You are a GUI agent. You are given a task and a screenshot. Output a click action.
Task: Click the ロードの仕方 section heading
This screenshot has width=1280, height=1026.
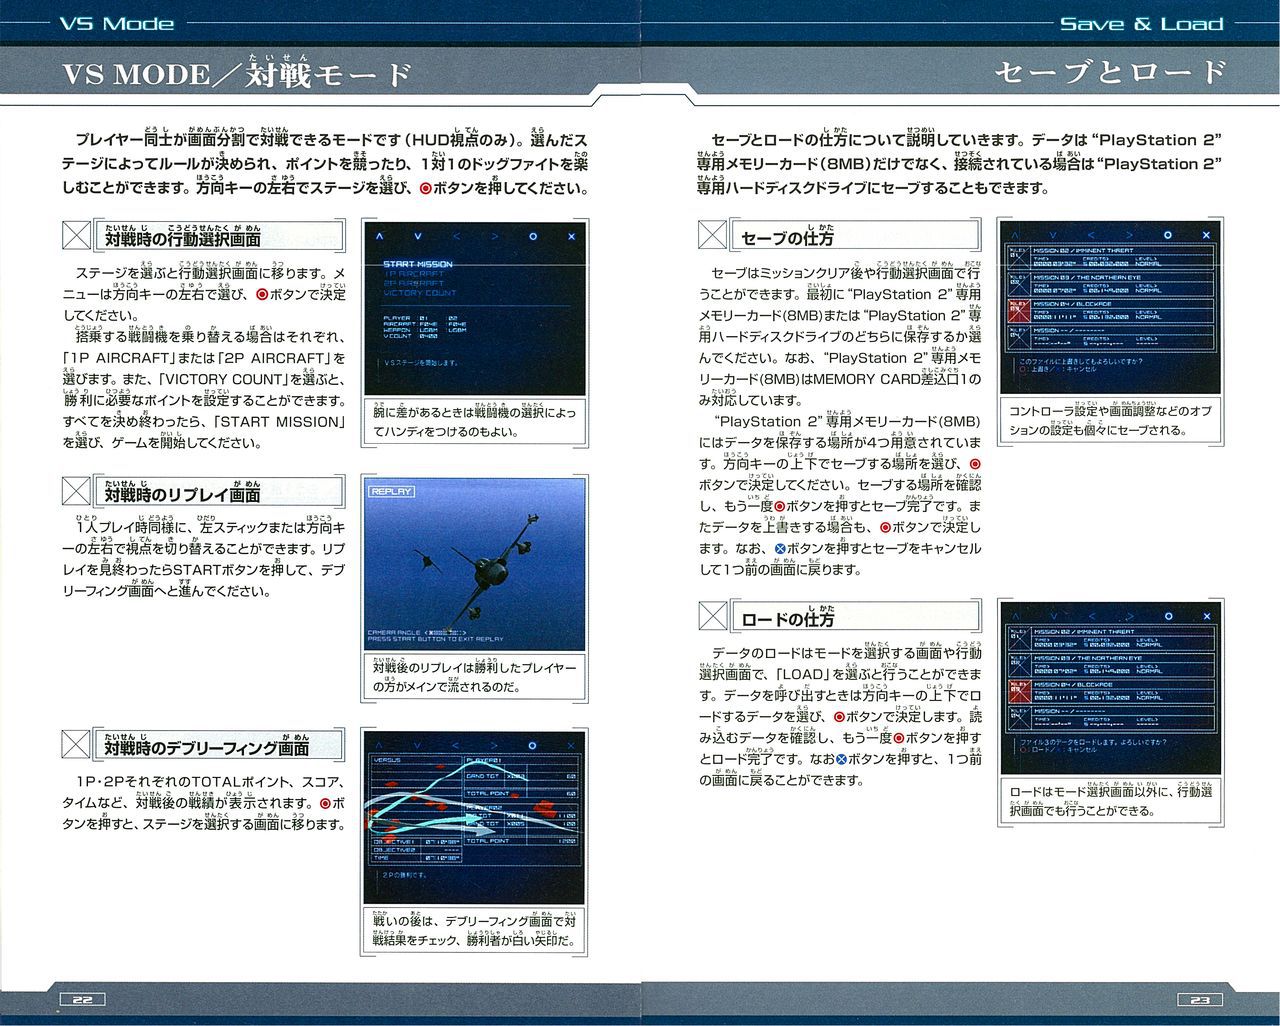(788, 618)
